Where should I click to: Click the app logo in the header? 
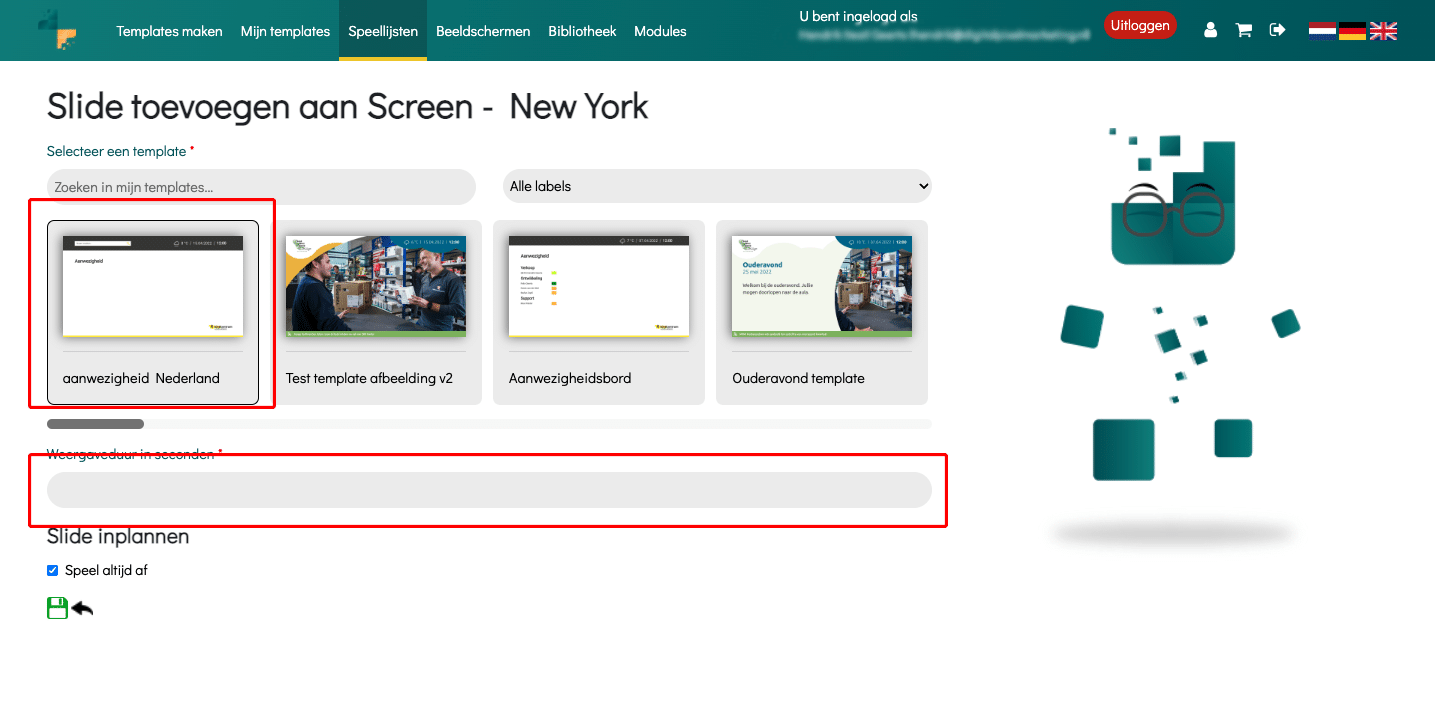coord(57,30)
